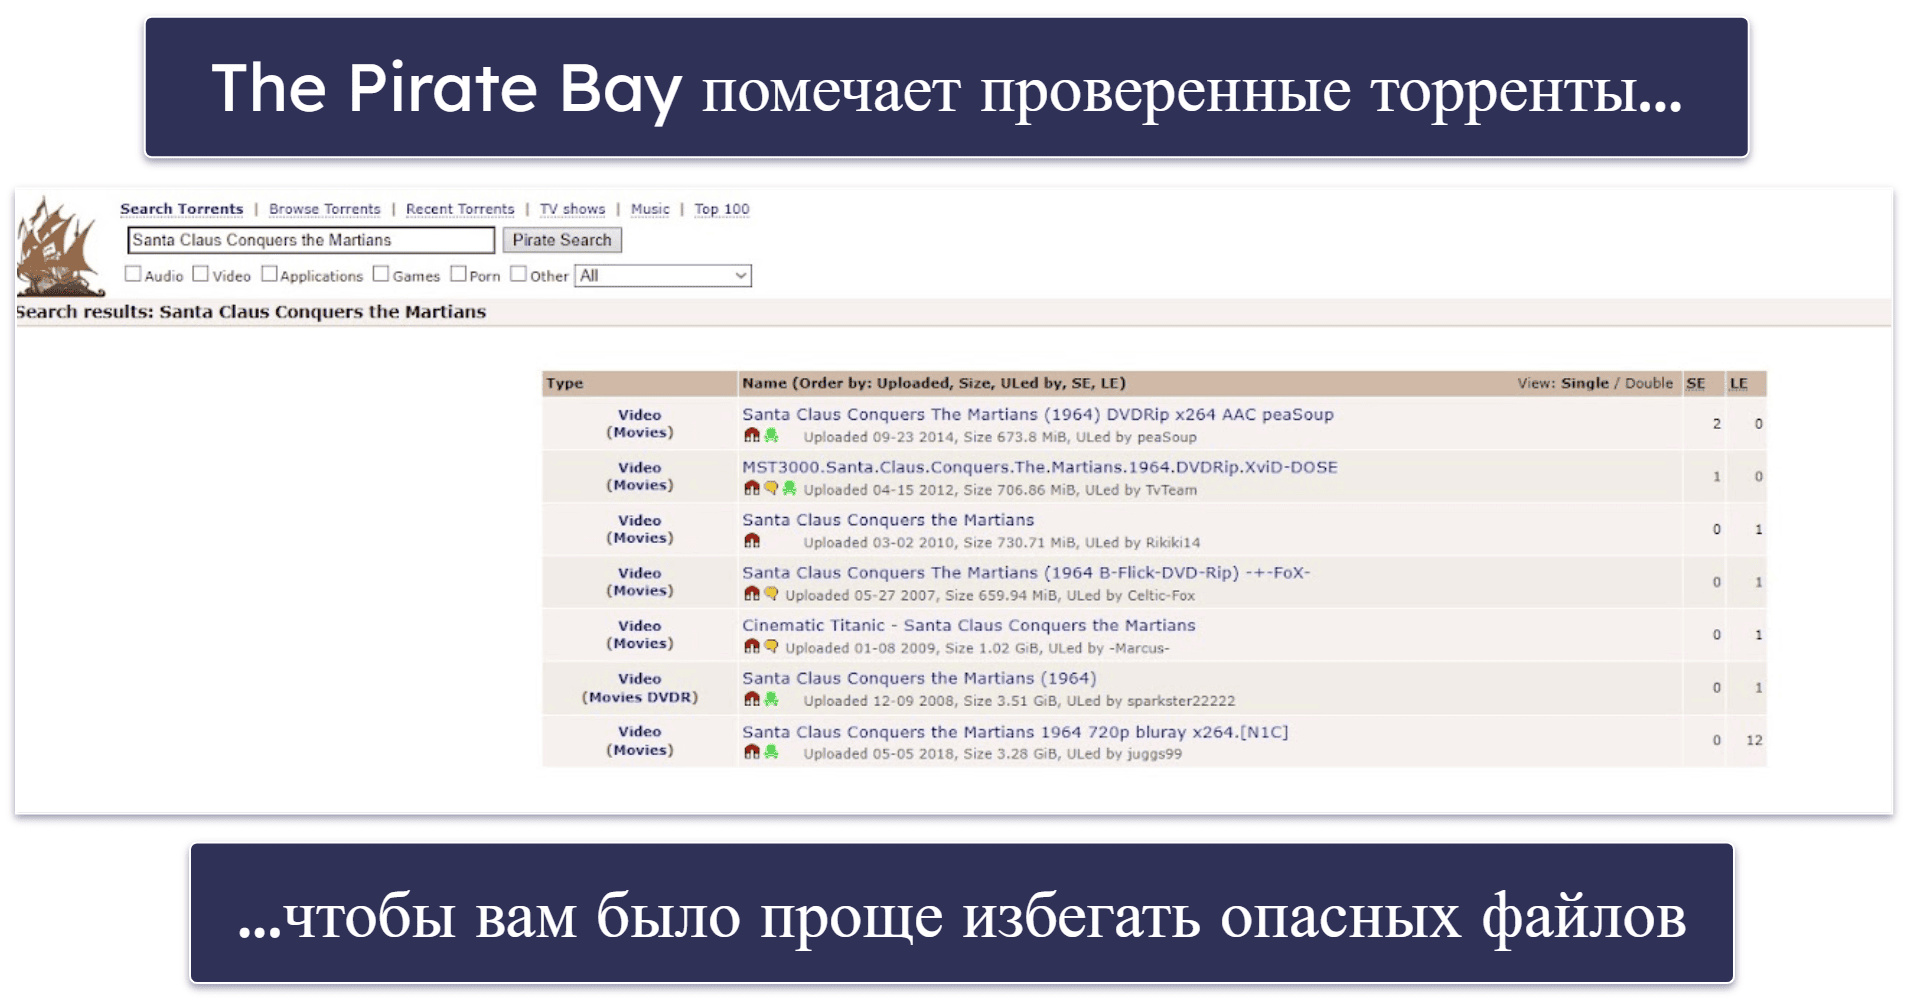Click magnet icon for B-Flick-DVD-Rip FoX torrent
1909x998 pixels.
pyautogui.click(x=752, y=594)
